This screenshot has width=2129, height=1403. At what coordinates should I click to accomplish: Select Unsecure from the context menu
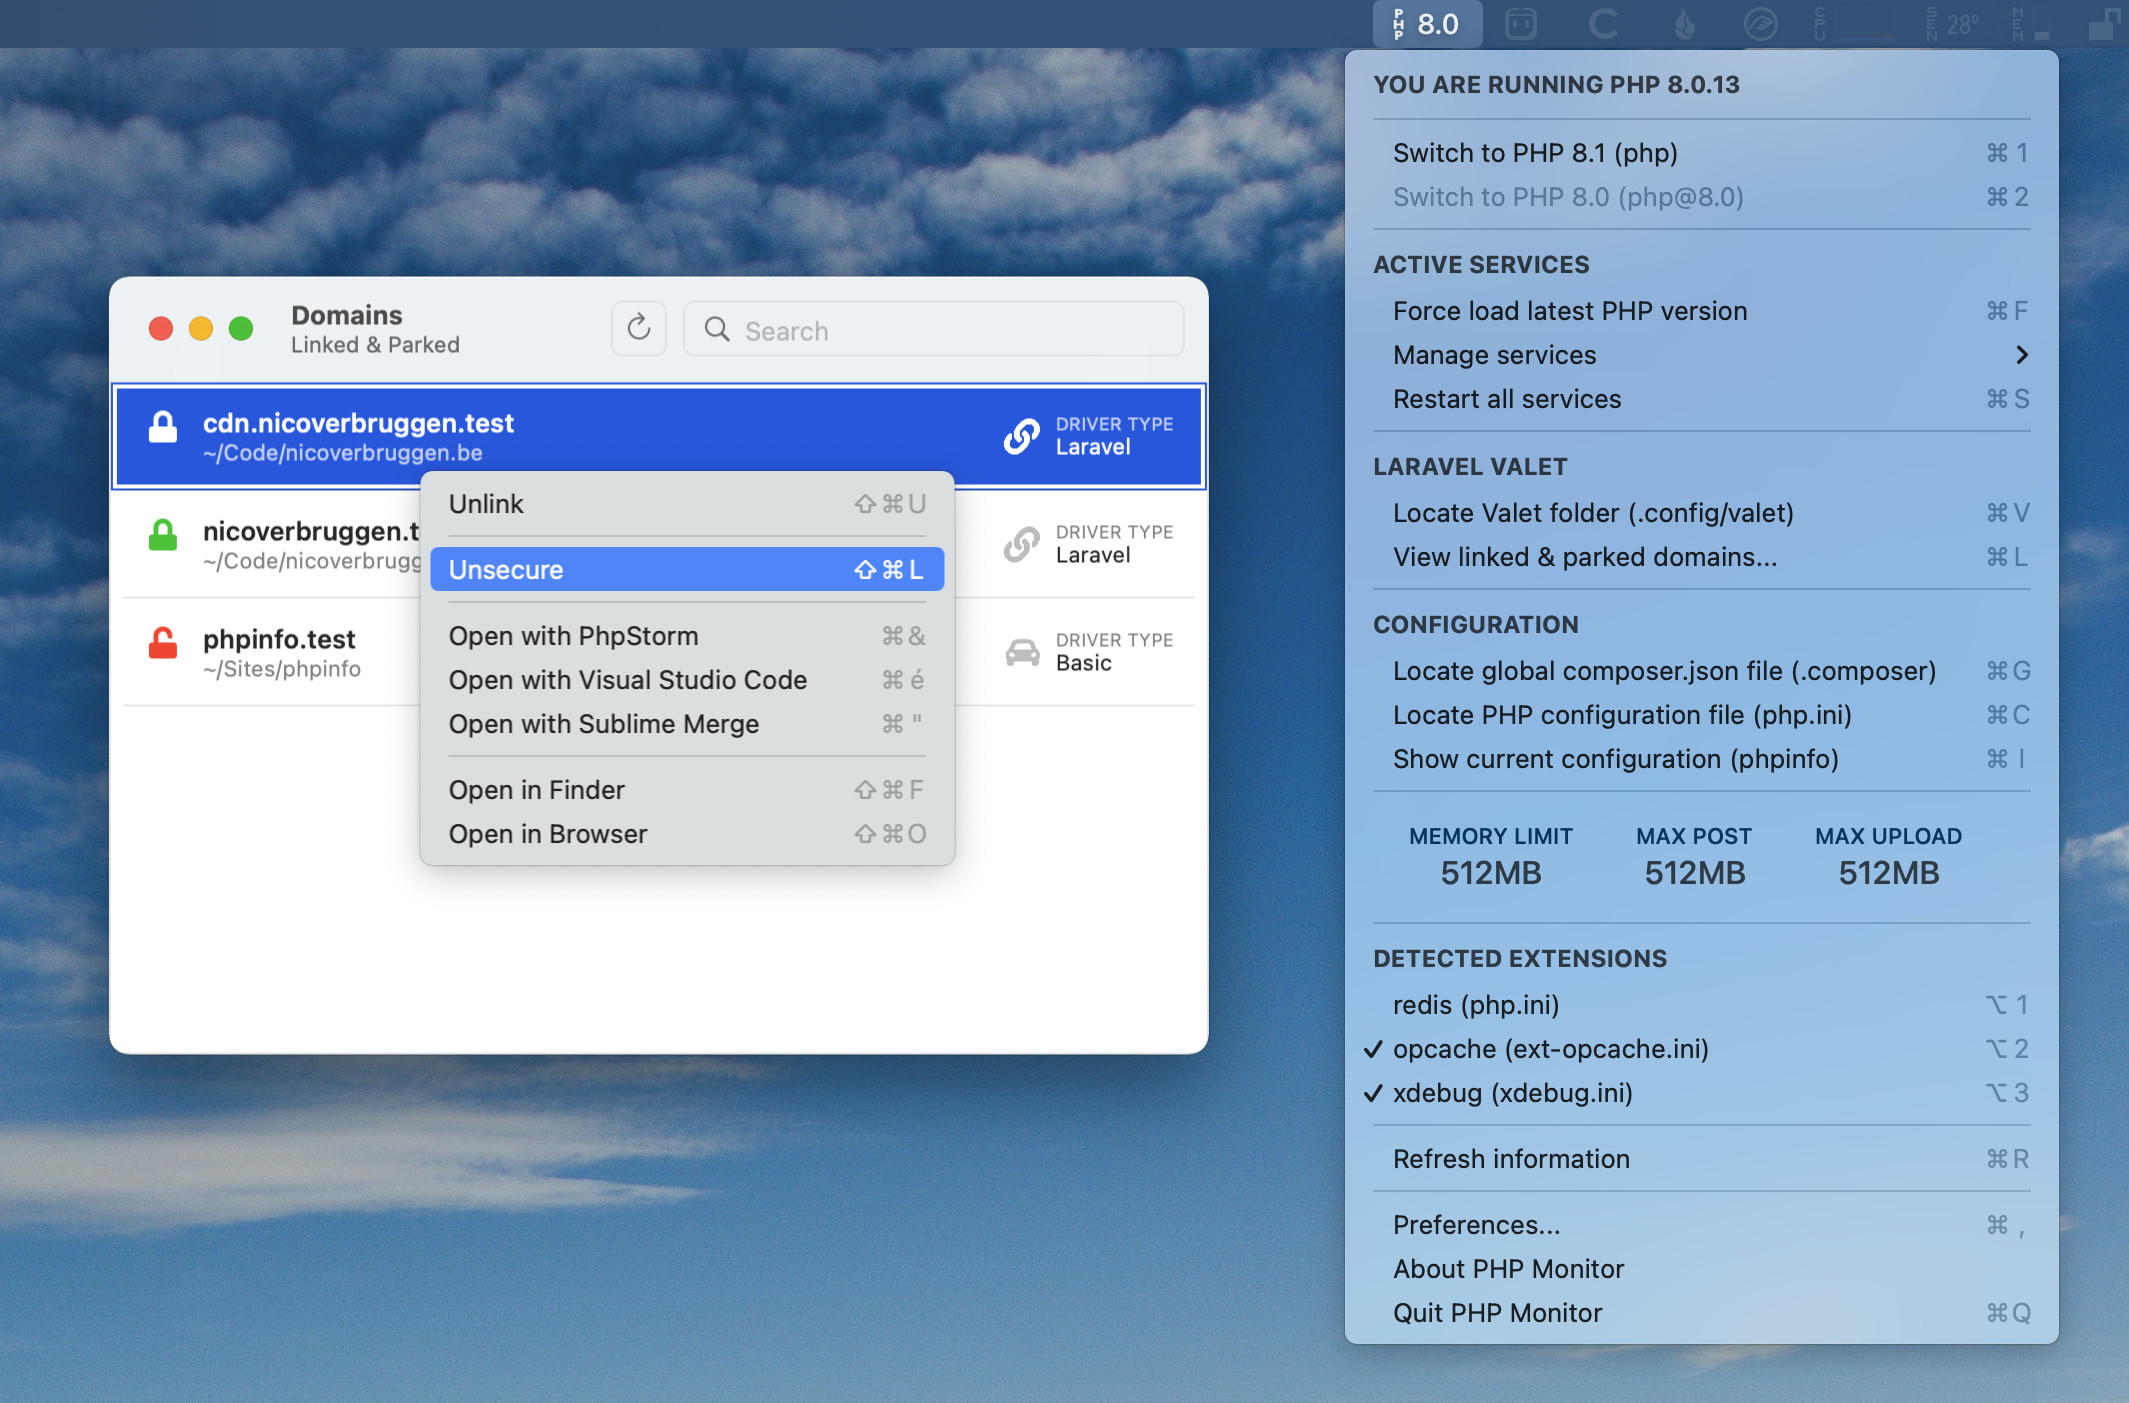[687, 569]
